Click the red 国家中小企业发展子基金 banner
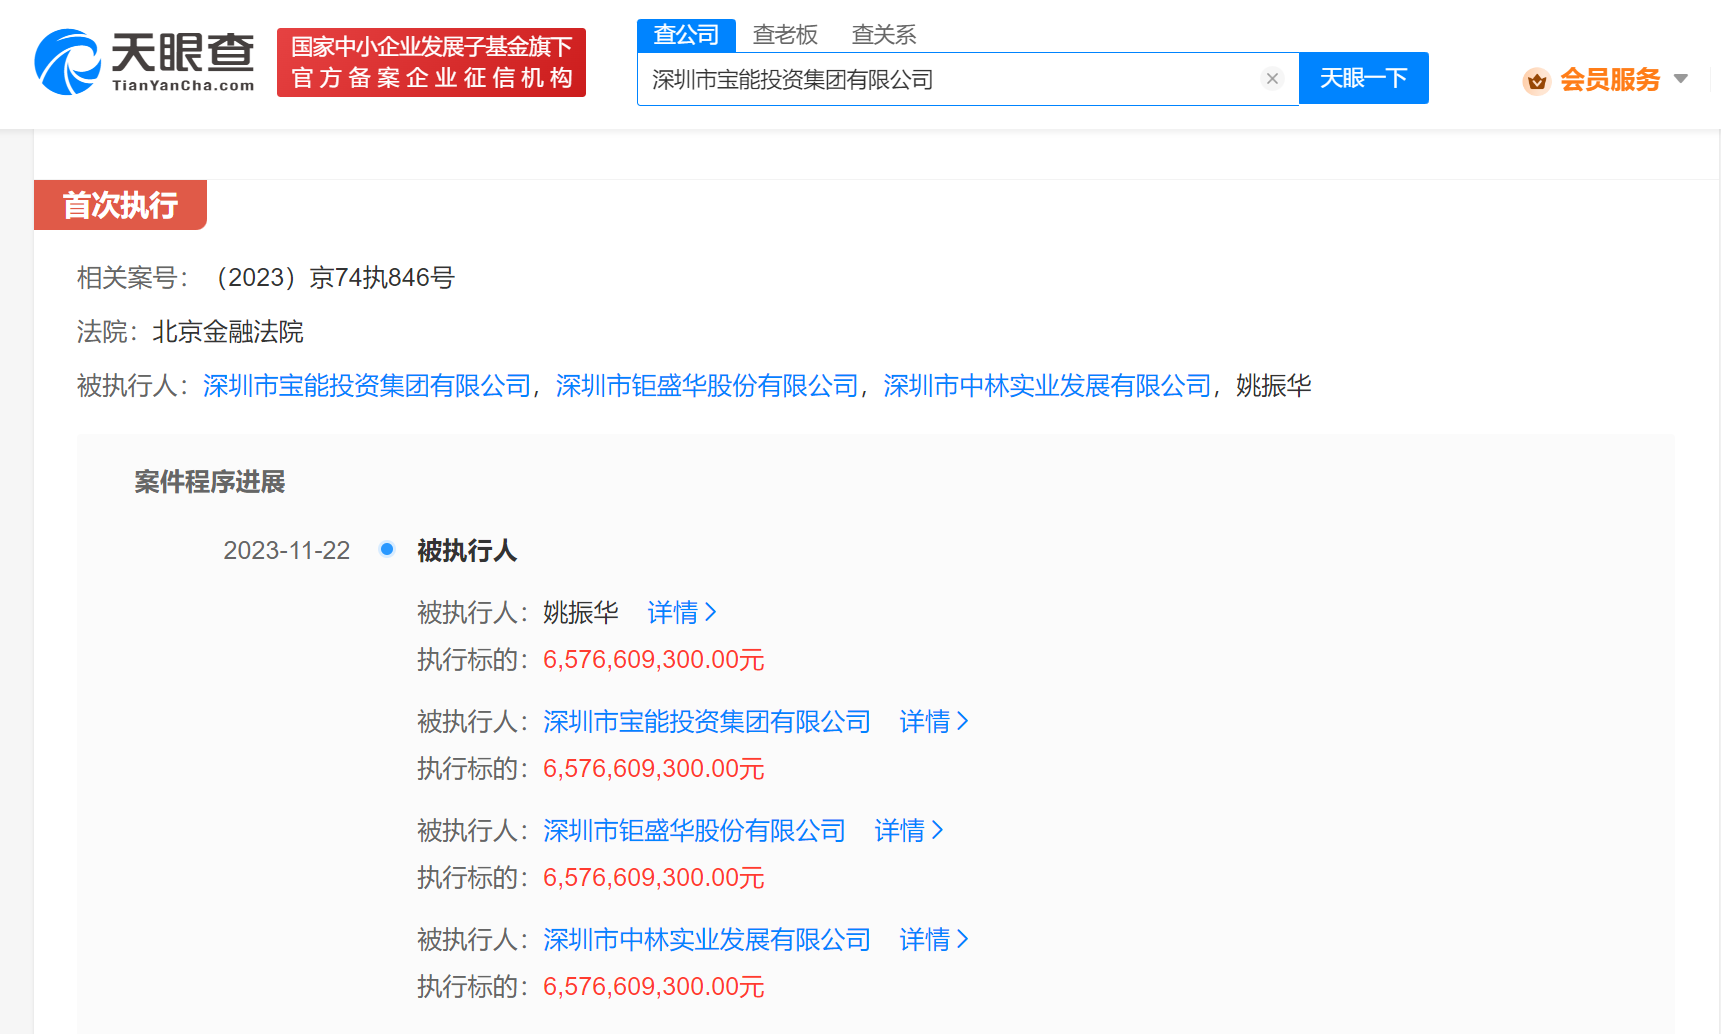The width and height of the screenshot is (1721, 1034). (x=431, y=62)
